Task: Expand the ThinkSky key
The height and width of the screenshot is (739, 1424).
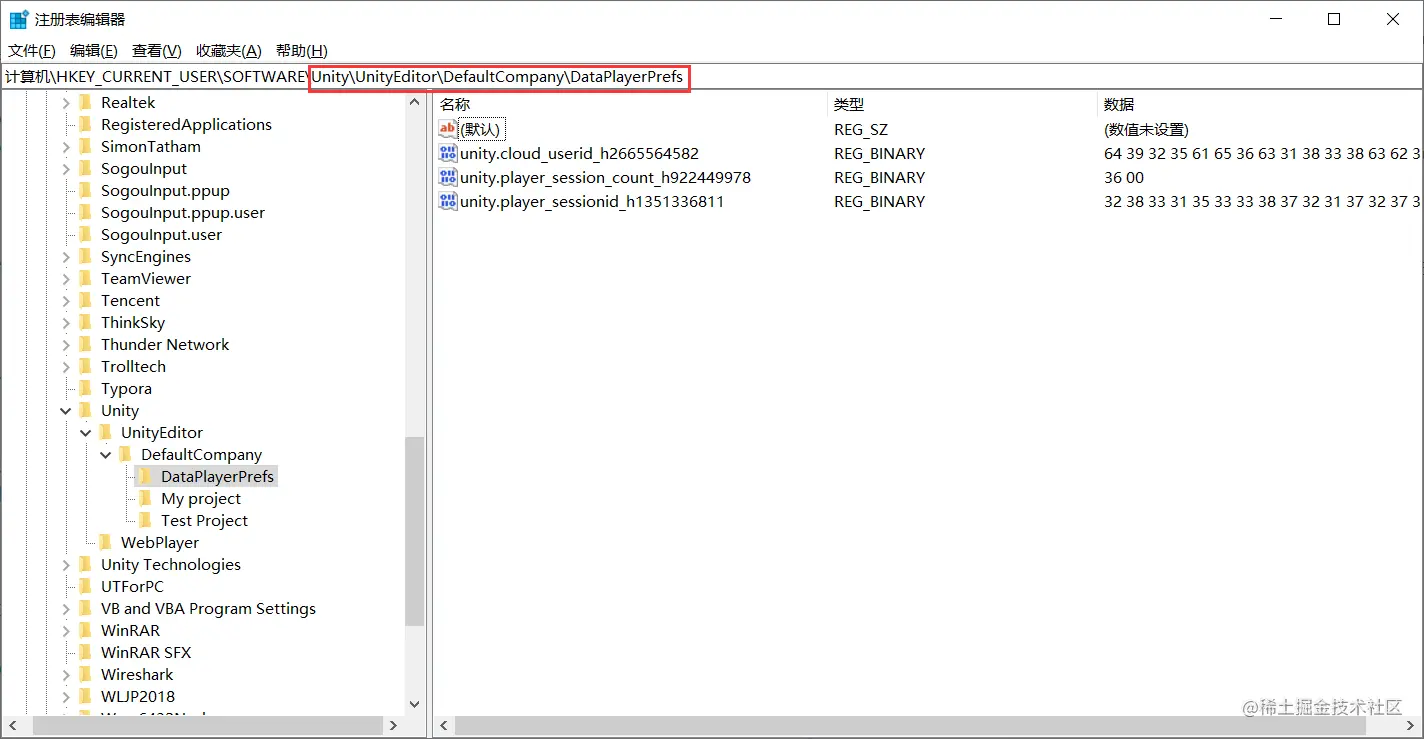Action: coord(66,323)
